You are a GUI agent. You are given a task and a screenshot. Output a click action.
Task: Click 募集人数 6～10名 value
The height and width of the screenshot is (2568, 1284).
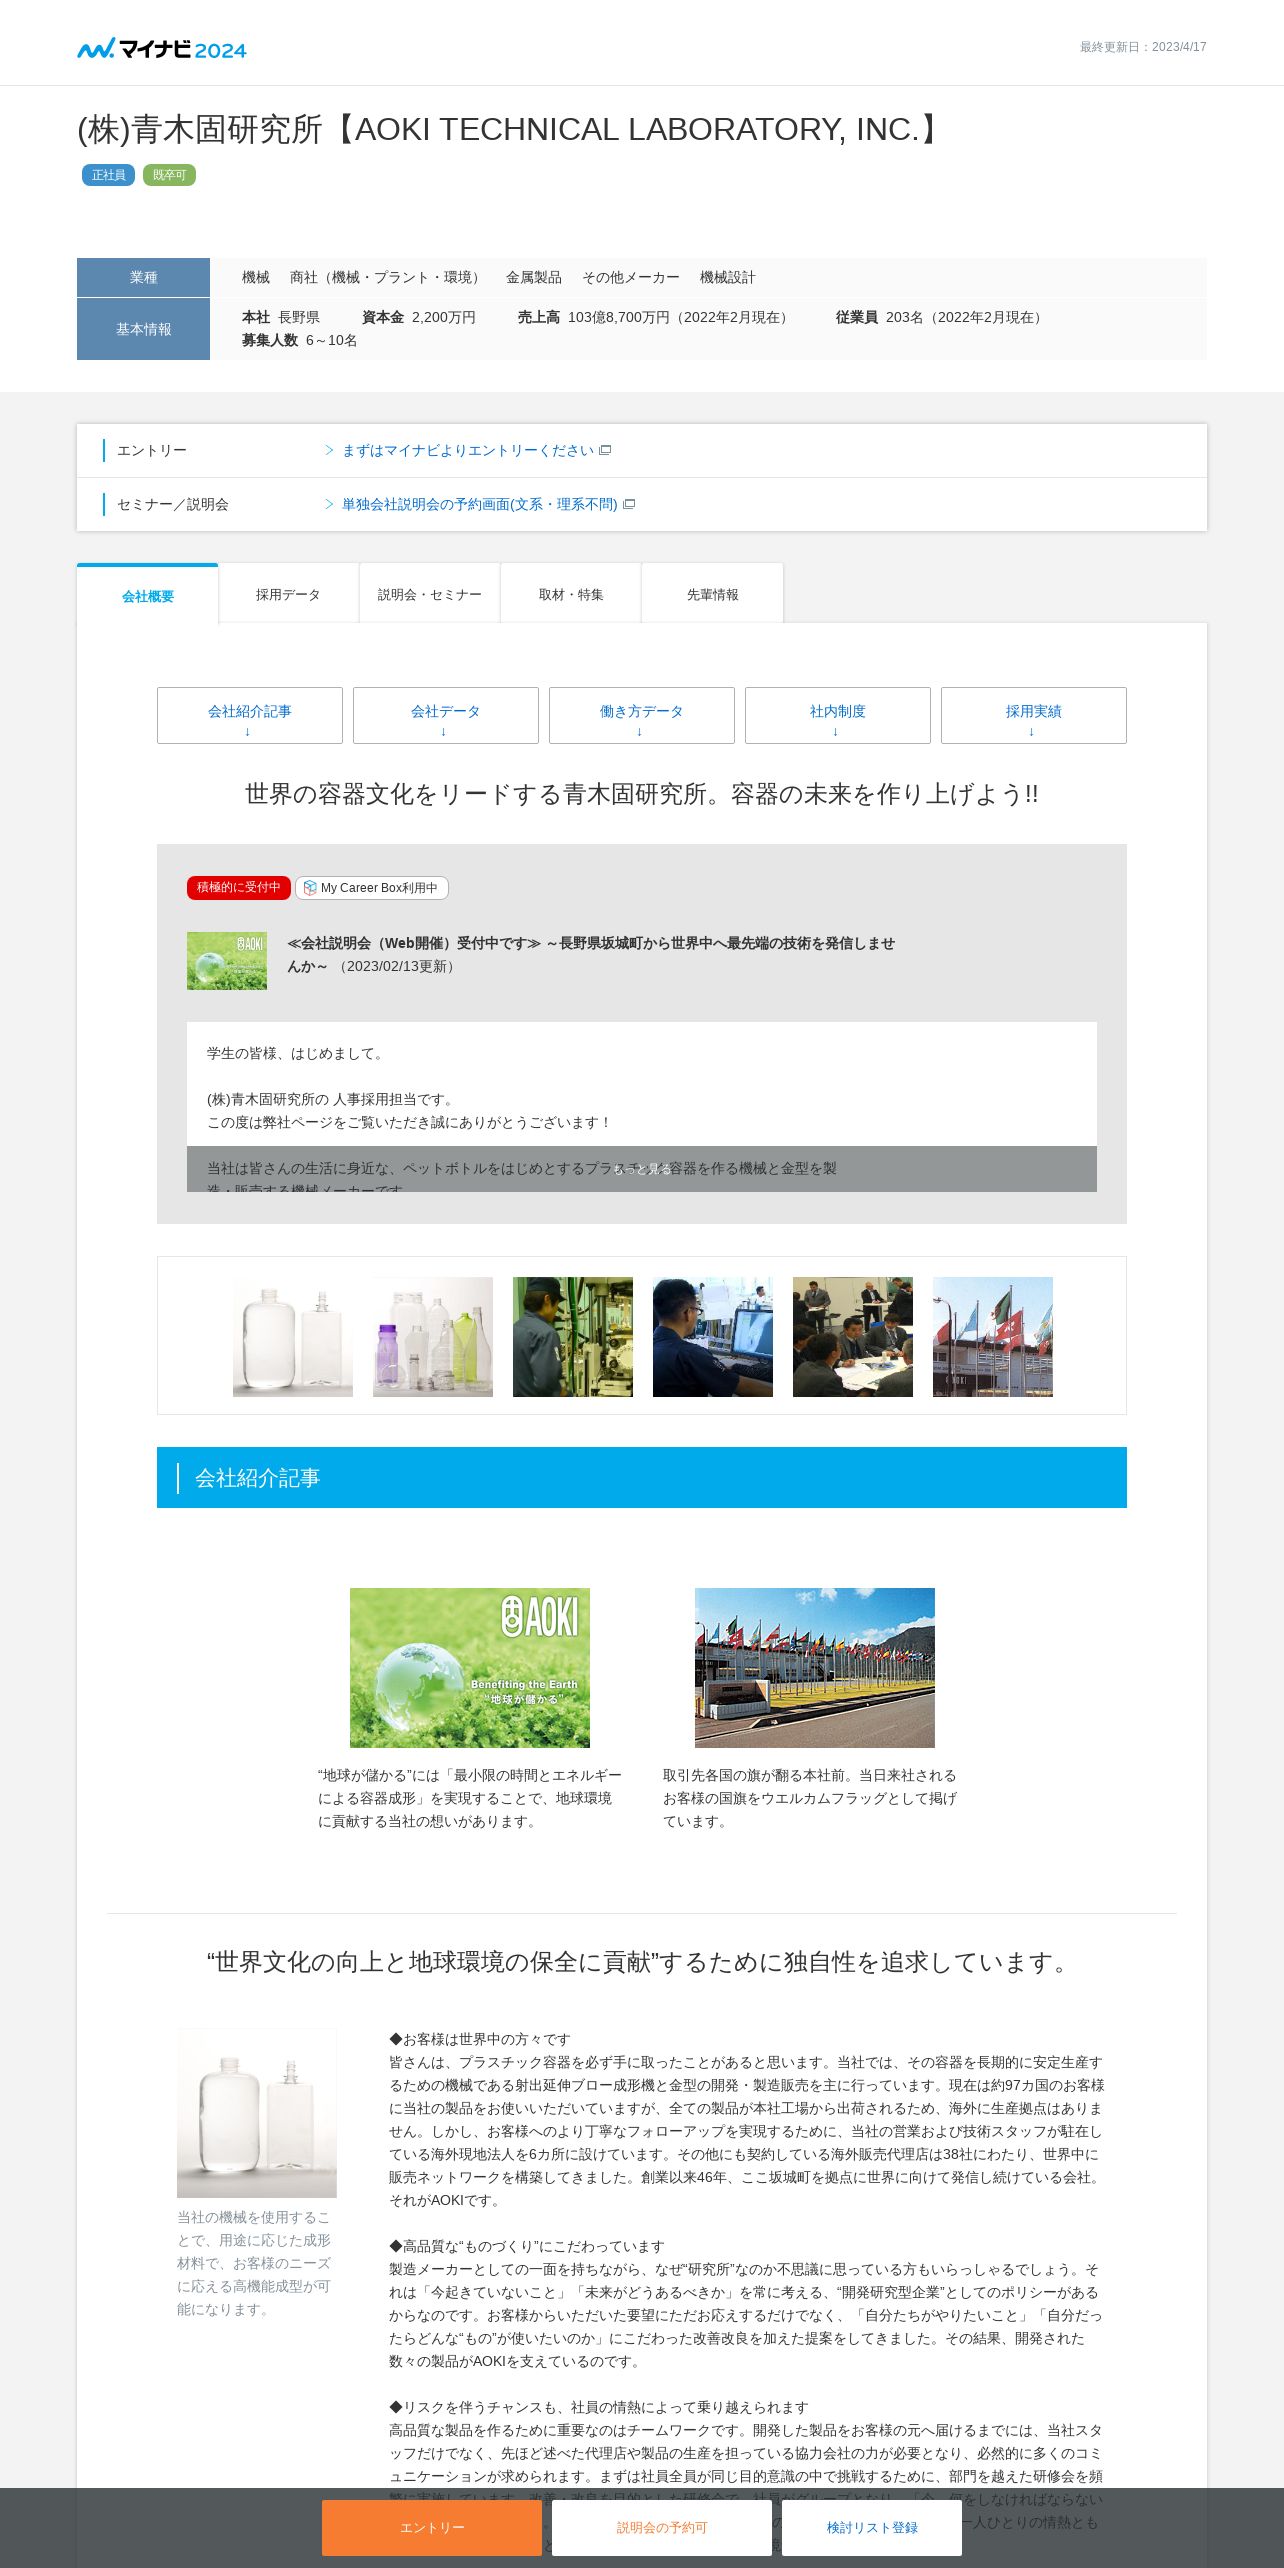click(300, 340)
